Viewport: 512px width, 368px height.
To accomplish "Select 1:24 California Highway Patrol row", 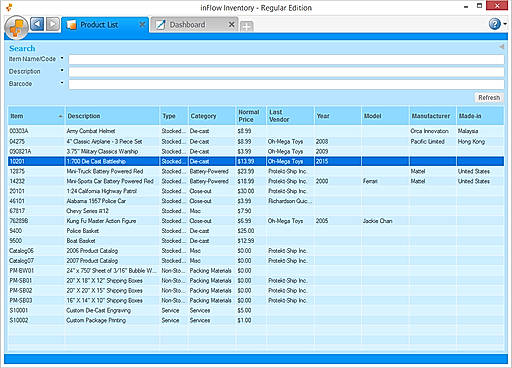I will 256,191.
